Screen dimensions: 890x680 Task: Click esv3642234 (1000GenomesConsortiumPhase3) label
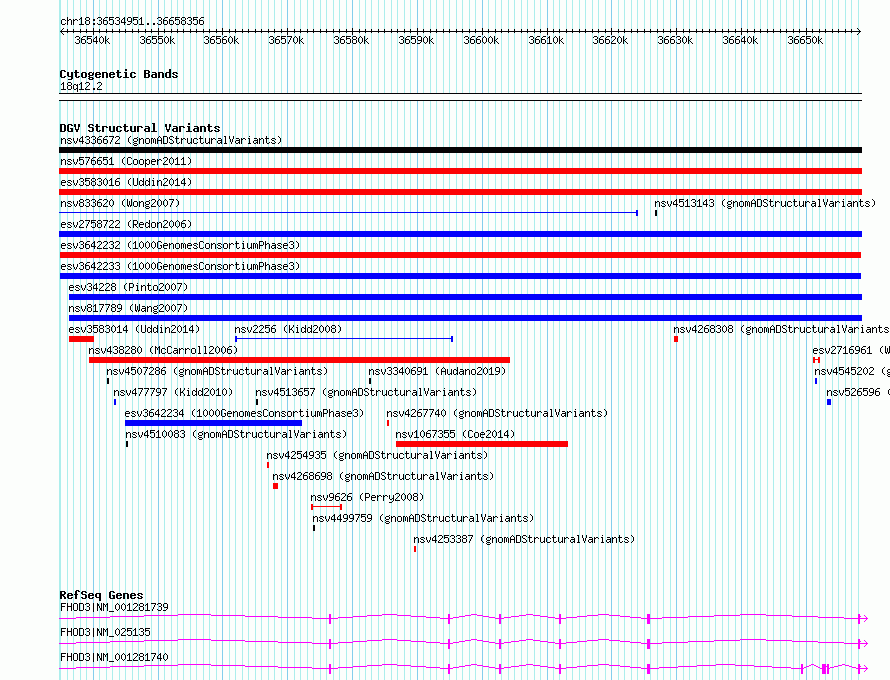pos(245,413)
